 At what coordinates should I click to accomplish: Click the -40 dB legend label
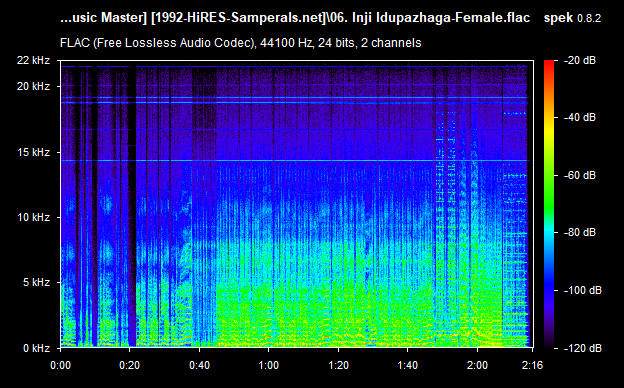(x=579, y=117)
